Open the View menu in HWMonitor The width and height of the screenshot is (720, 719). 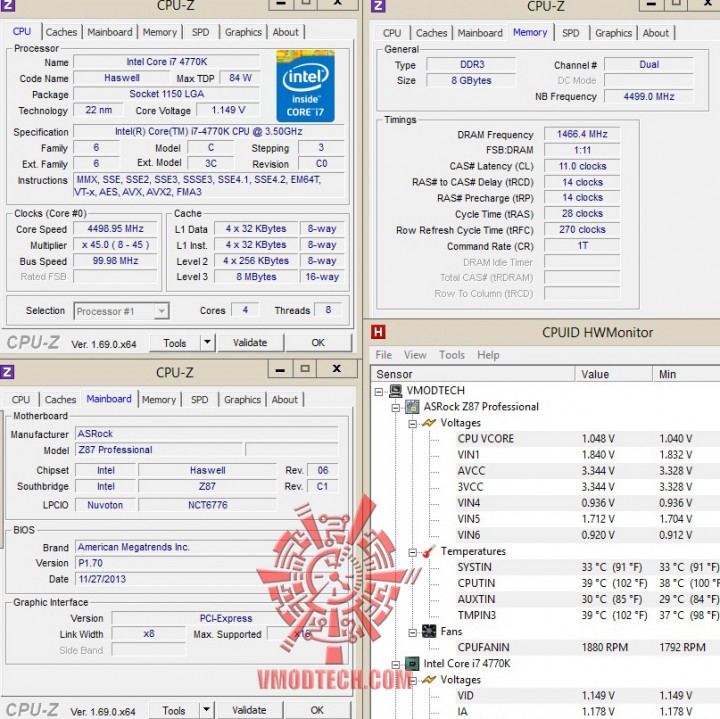click(x=415, y=355)
